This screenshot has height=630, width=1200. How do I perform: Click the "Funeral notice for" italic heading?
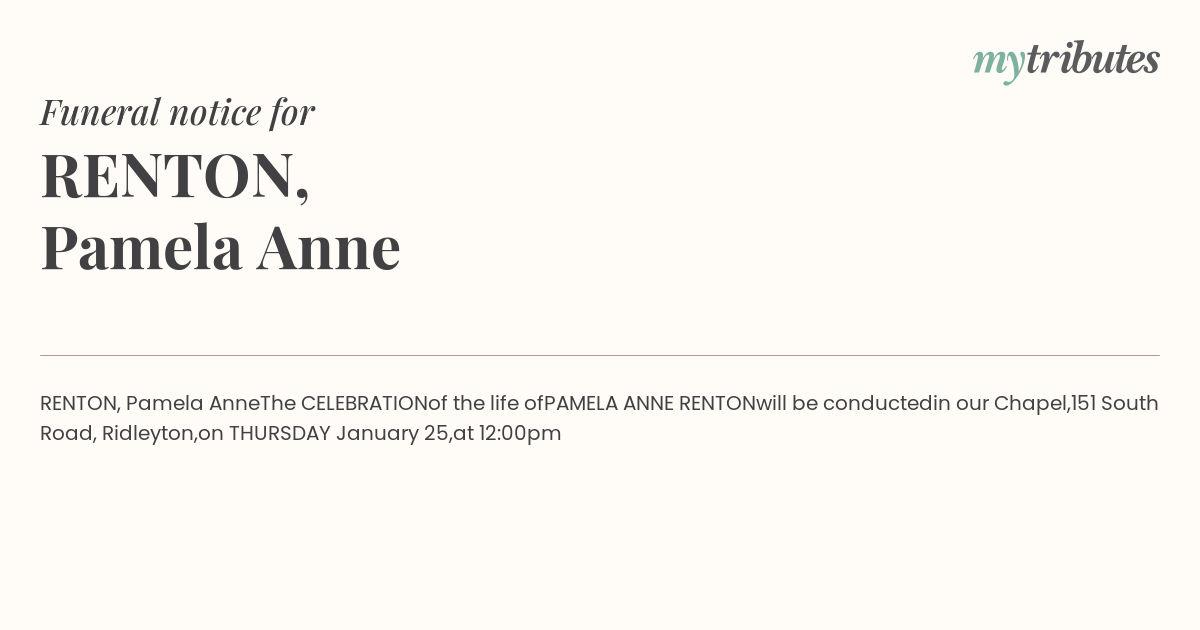177,112
